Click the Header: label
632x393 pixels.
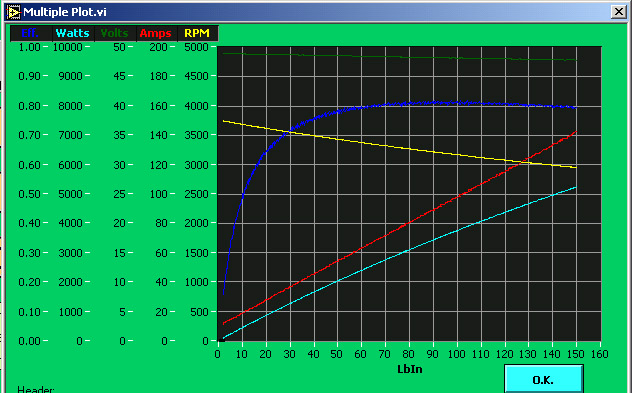click(x=36, y=390)
